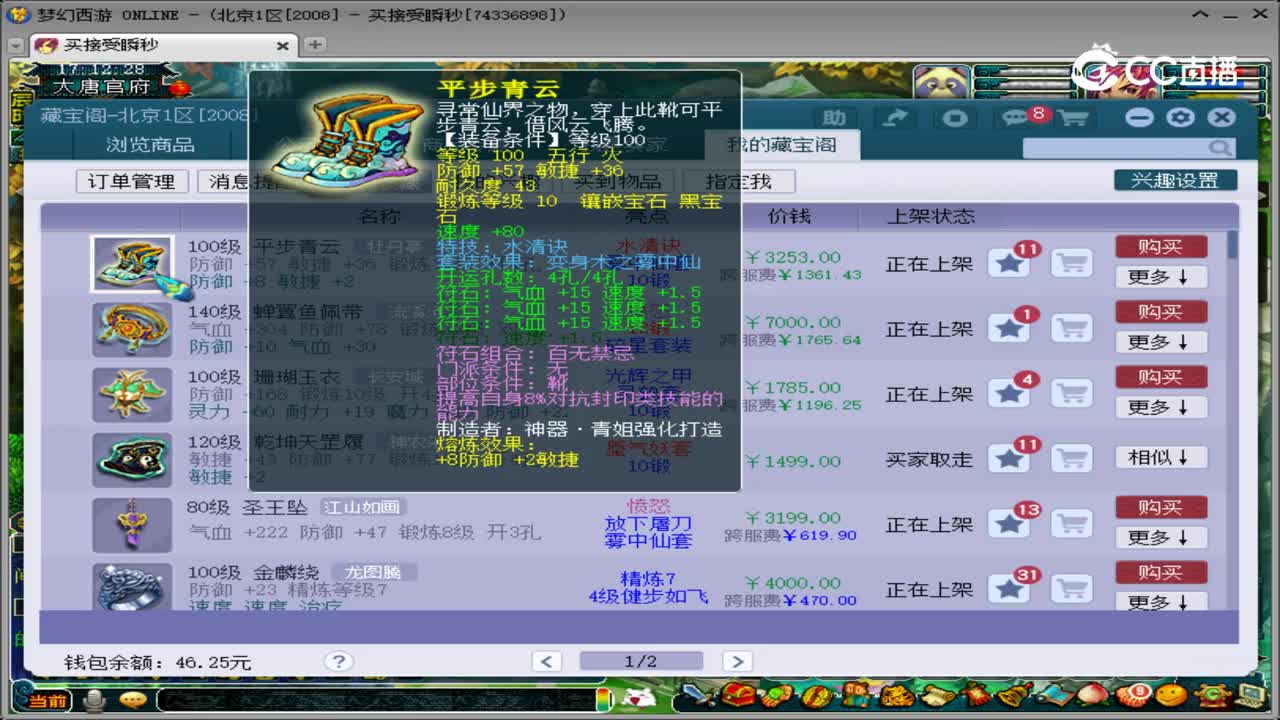Favorite the 蝉翼鱼佩带 item star

tap(1010, 329)
